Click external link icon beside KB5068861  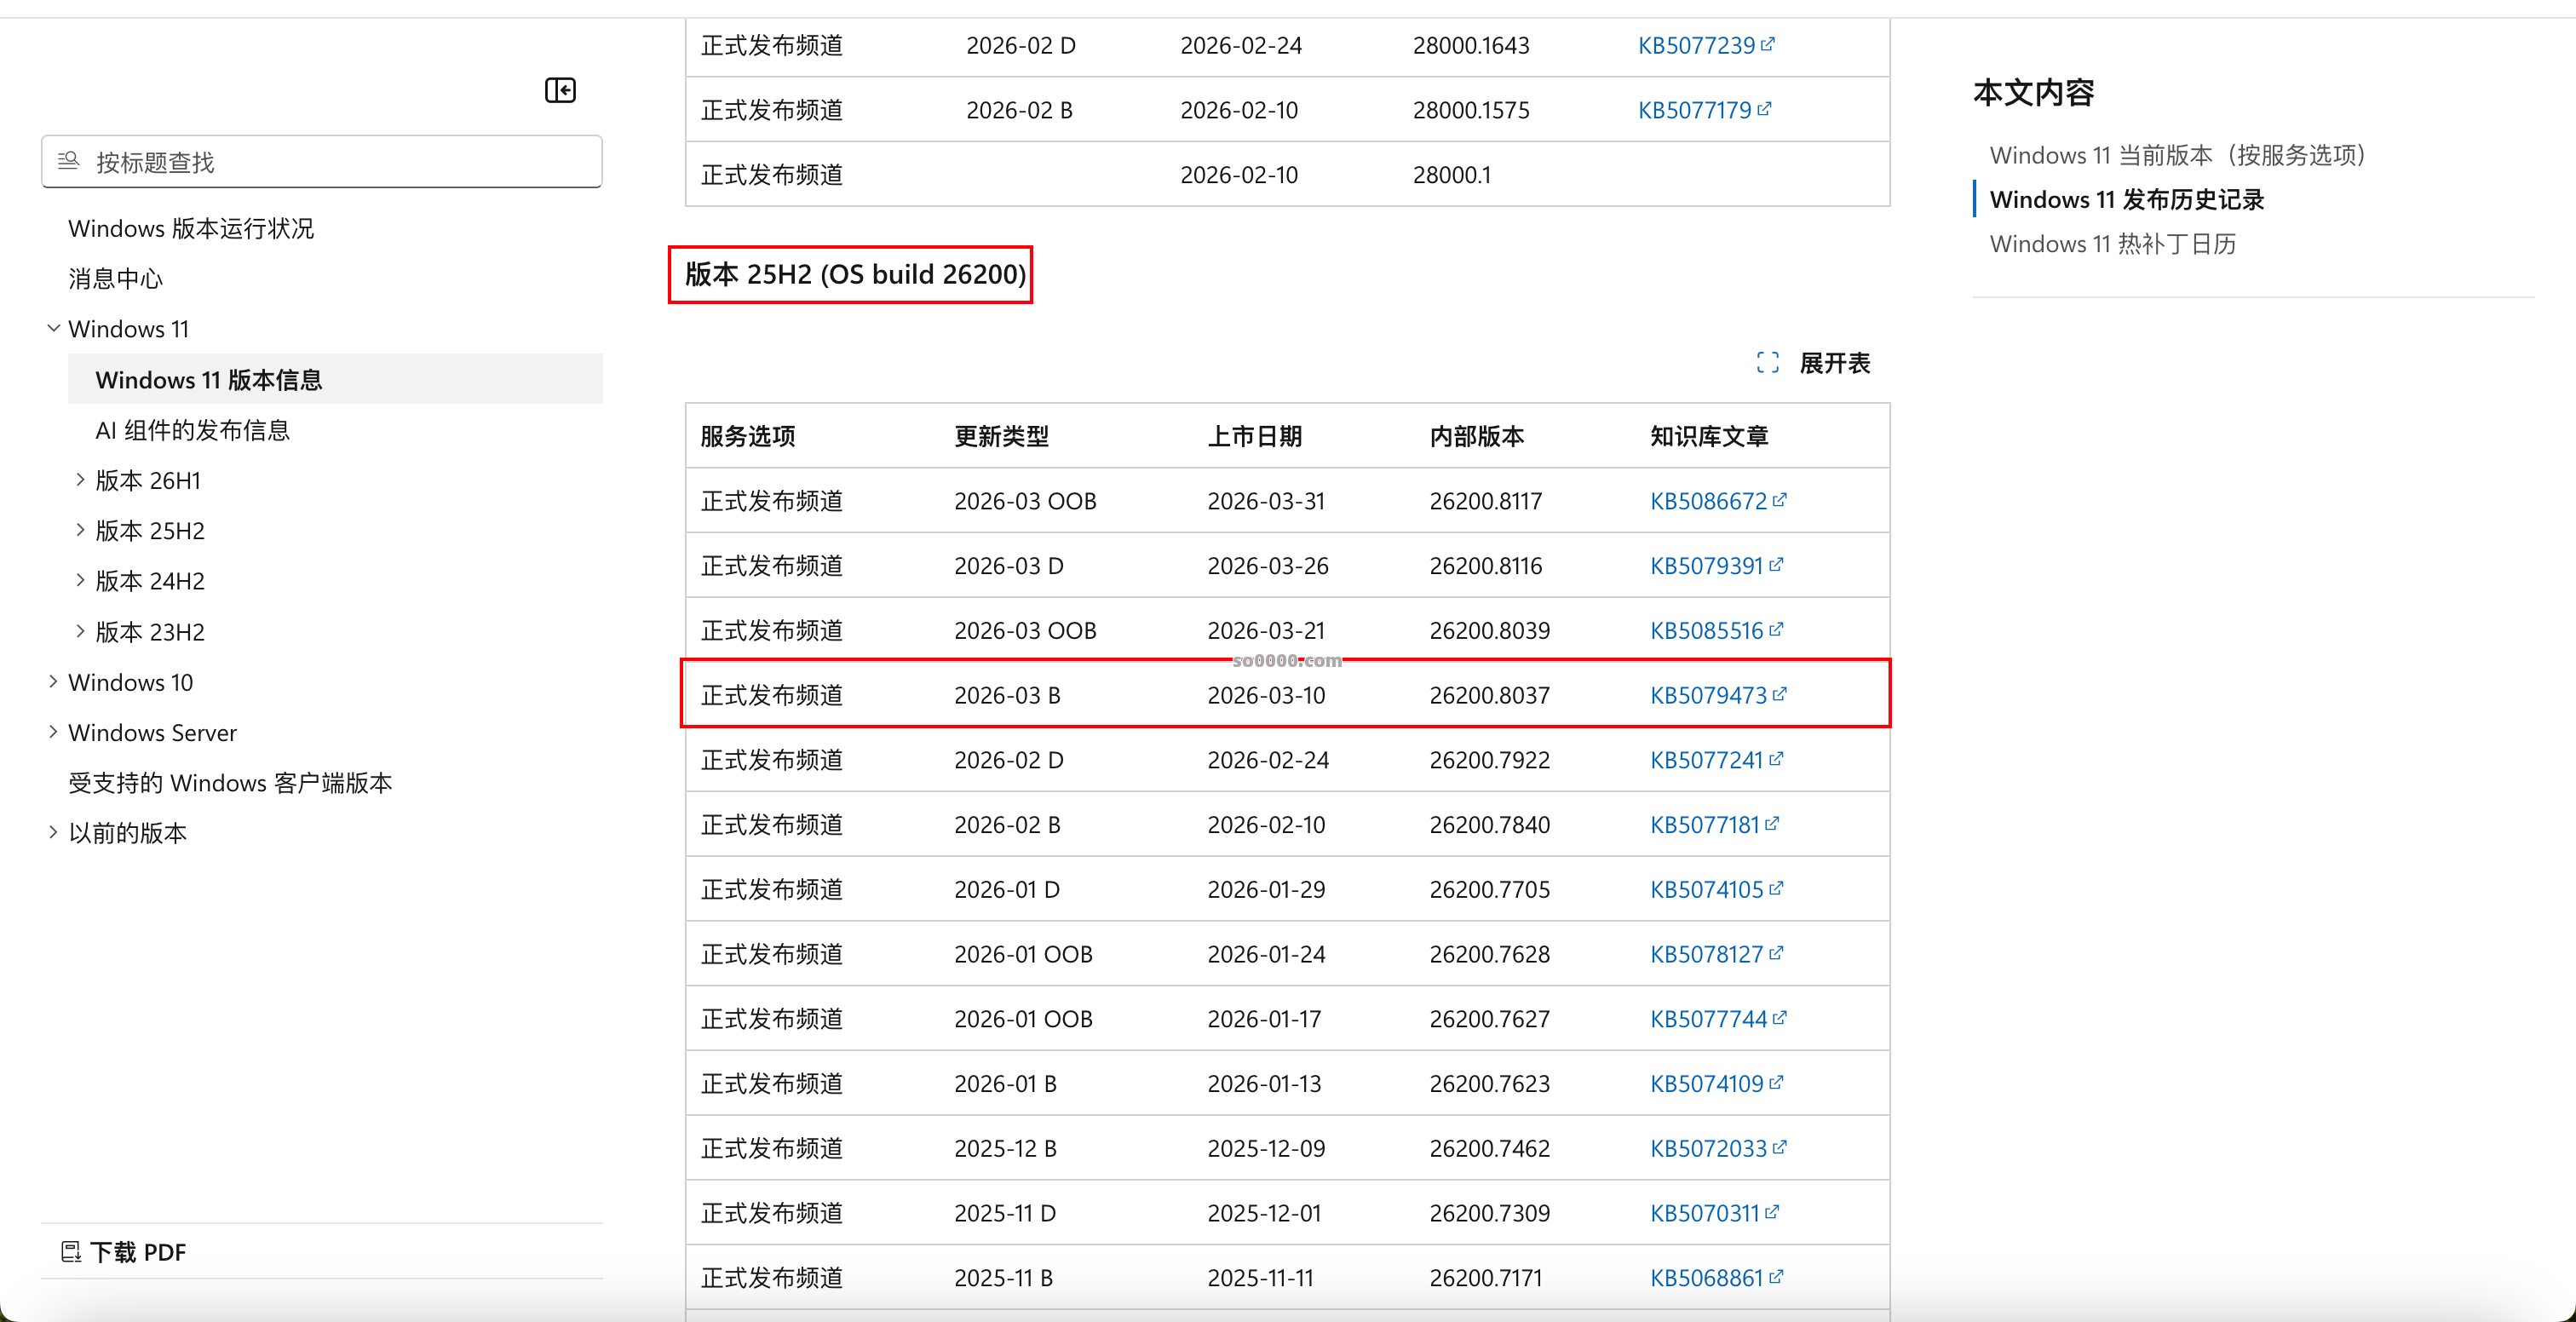coord(1776,1277)
